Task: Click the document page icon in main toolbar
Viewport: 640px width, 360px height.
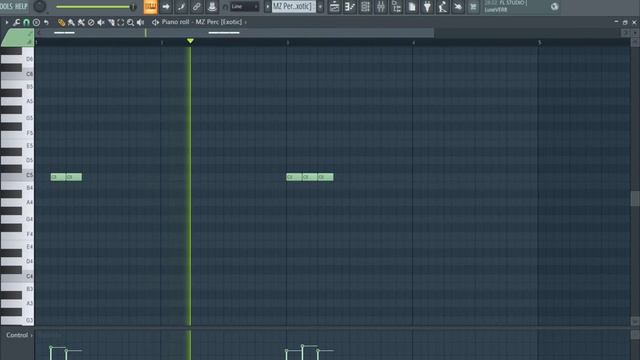Action: [412, 7]
